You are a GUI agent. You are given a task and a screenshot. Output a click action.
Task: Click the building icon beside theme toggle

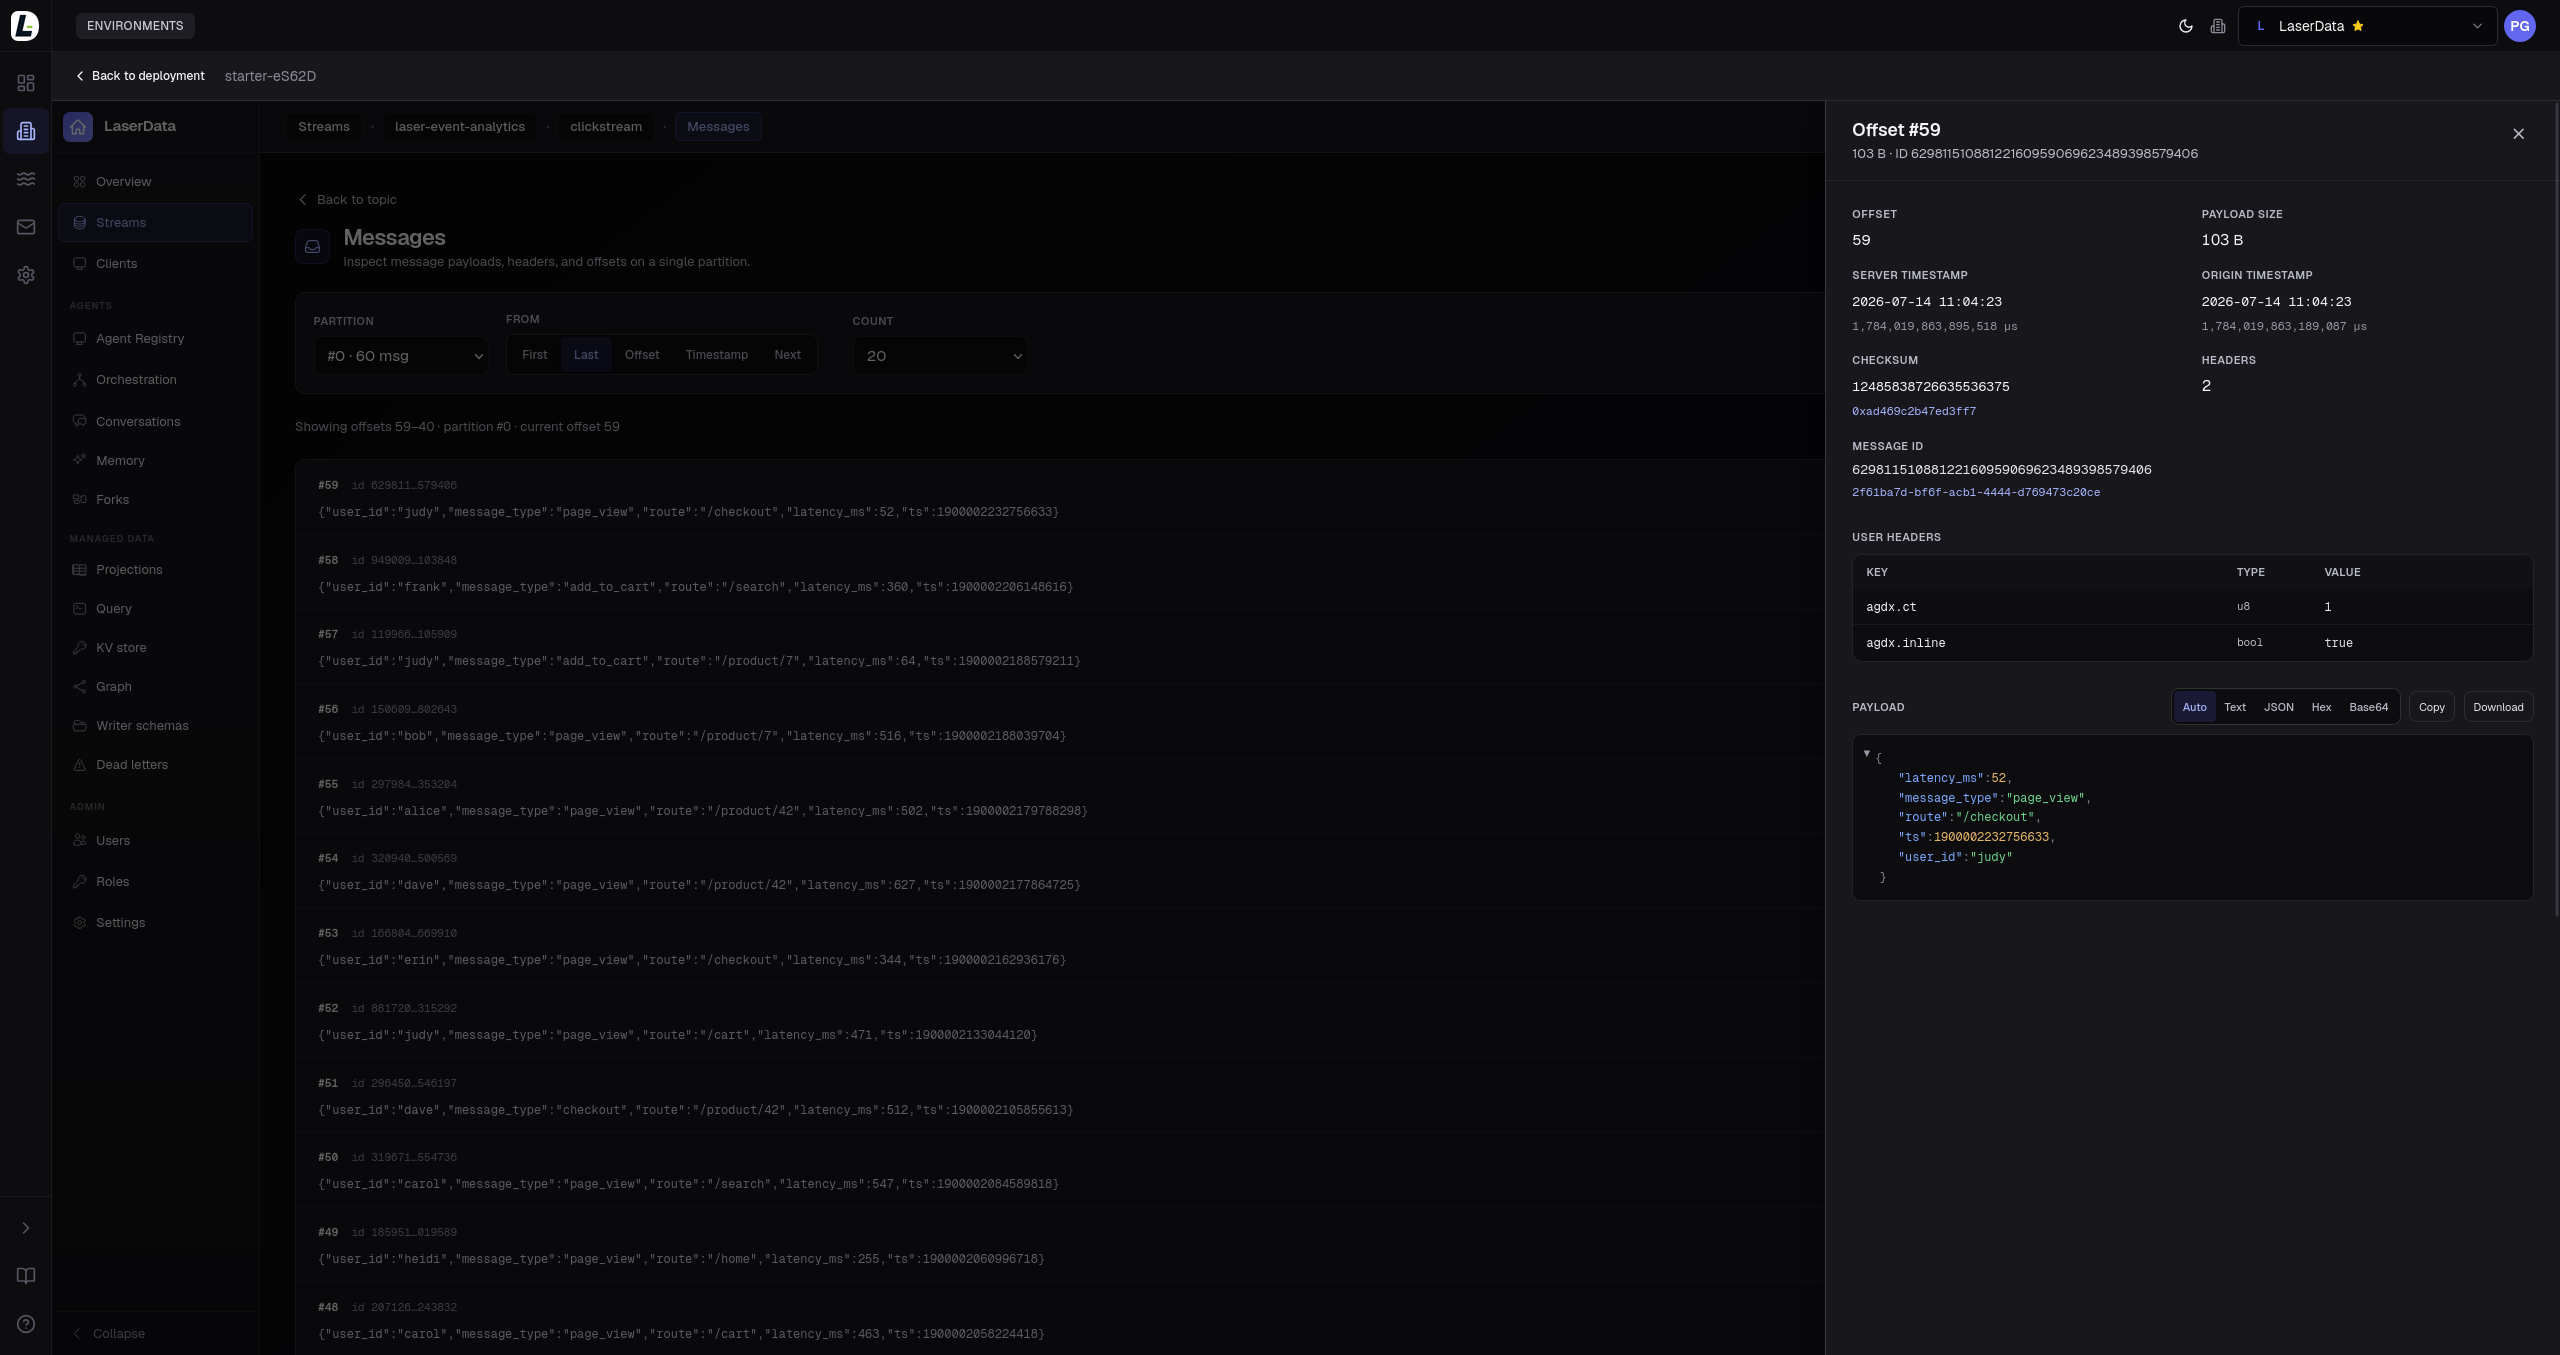point(2218,26)
